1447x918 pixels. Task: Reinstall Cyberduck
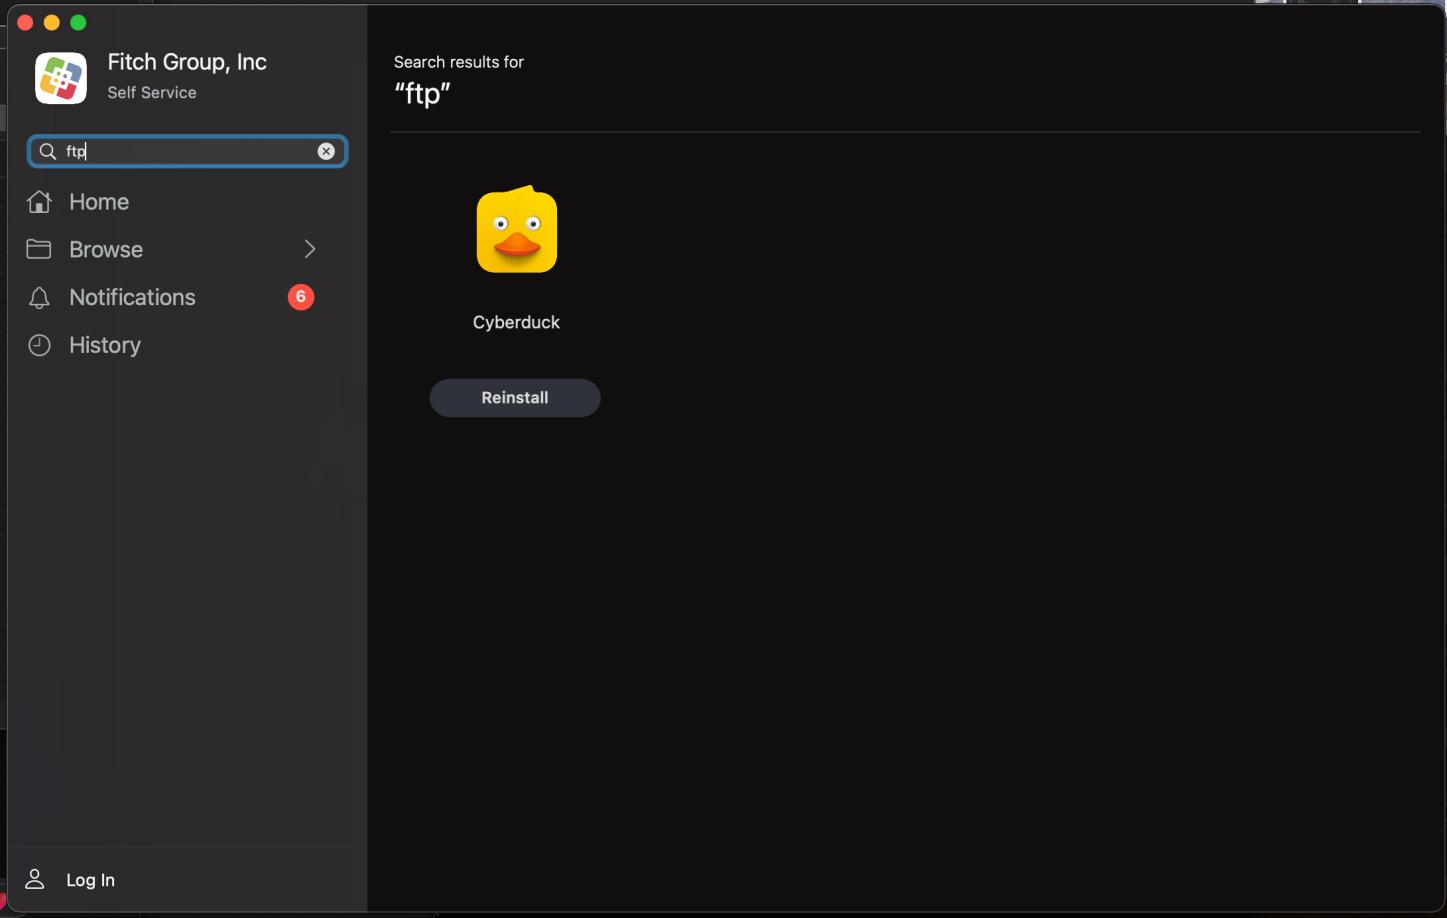tap(515, 398)
